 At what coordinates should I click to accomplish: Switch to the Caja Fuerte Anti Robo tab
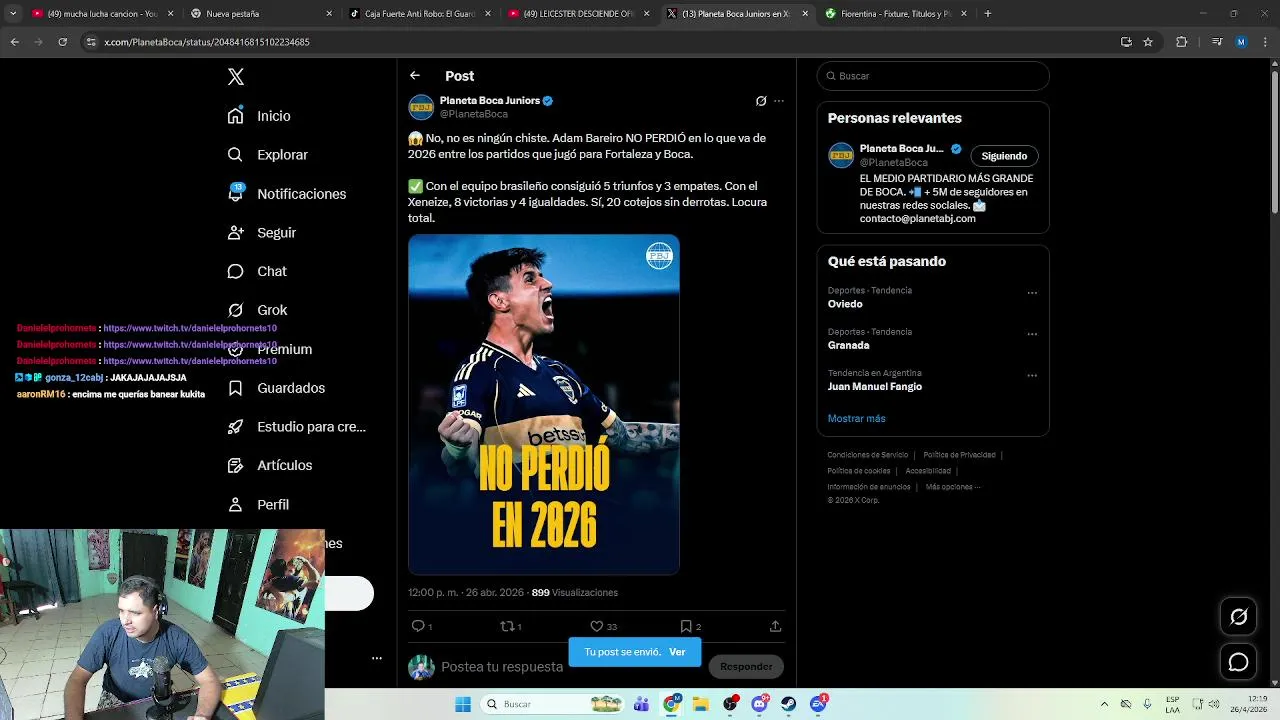pos(420,14)
